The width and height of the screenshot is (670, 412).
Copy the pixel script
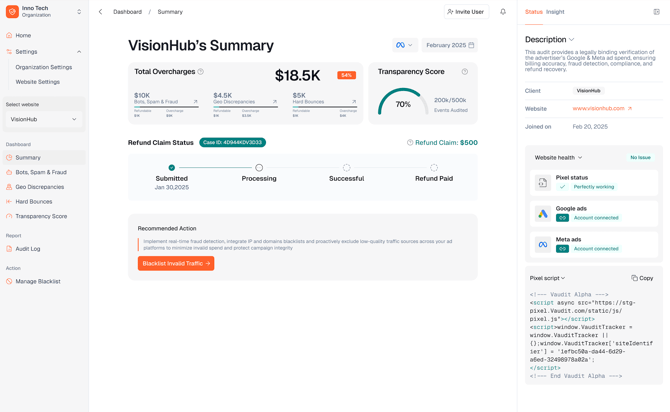click(642, 278)
